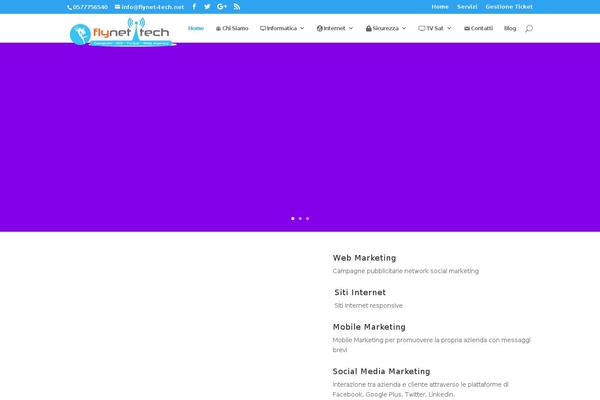
Task: Click text 'Siti internet responsive'
Action: [368, 305]
